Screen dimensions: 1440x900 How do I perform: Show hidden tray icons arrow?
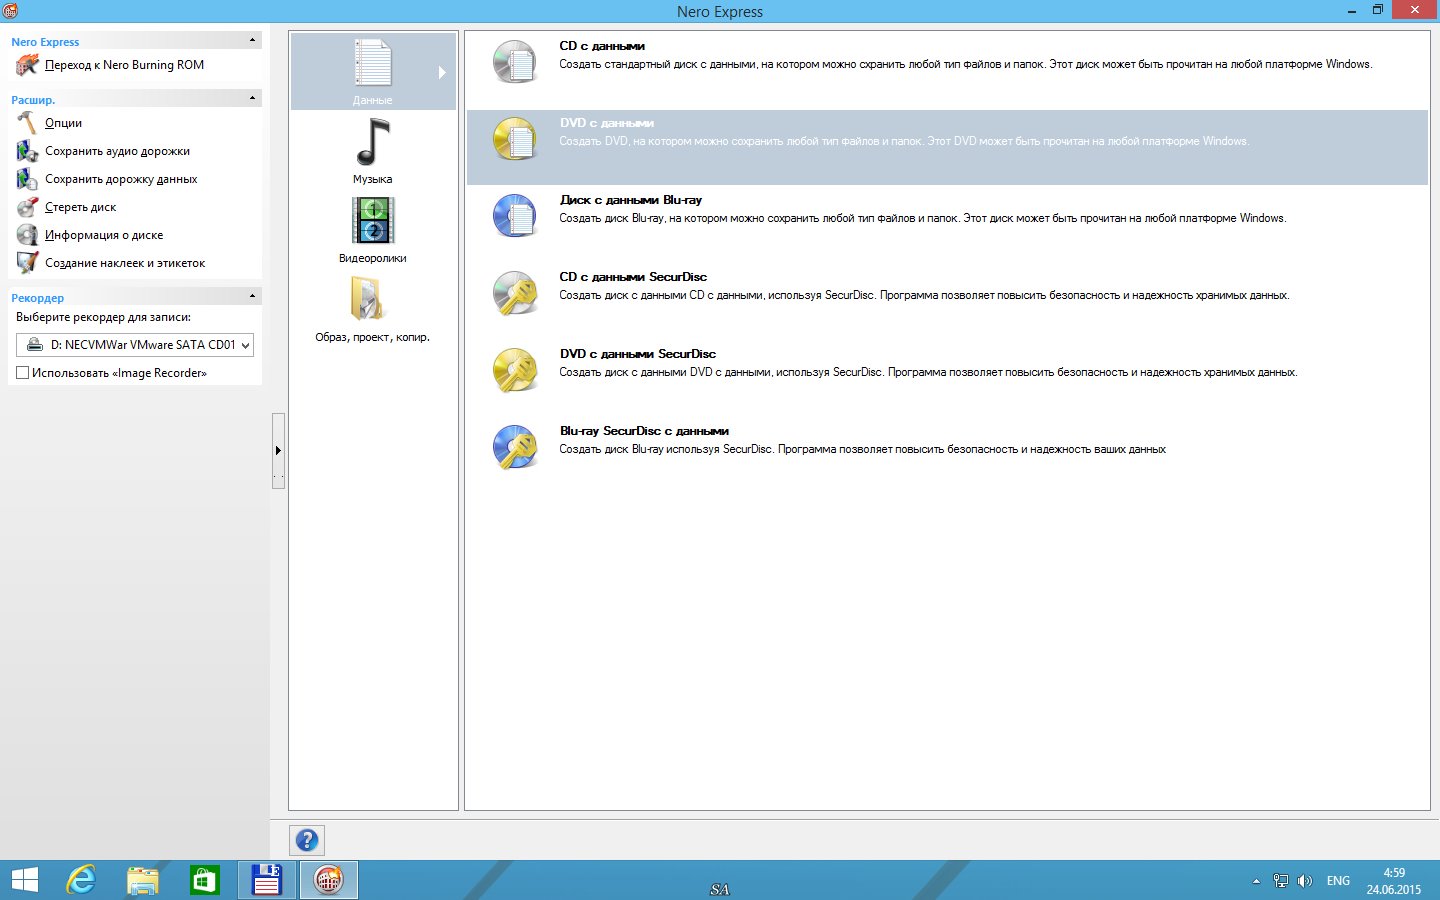click(x=1256, y=881)
